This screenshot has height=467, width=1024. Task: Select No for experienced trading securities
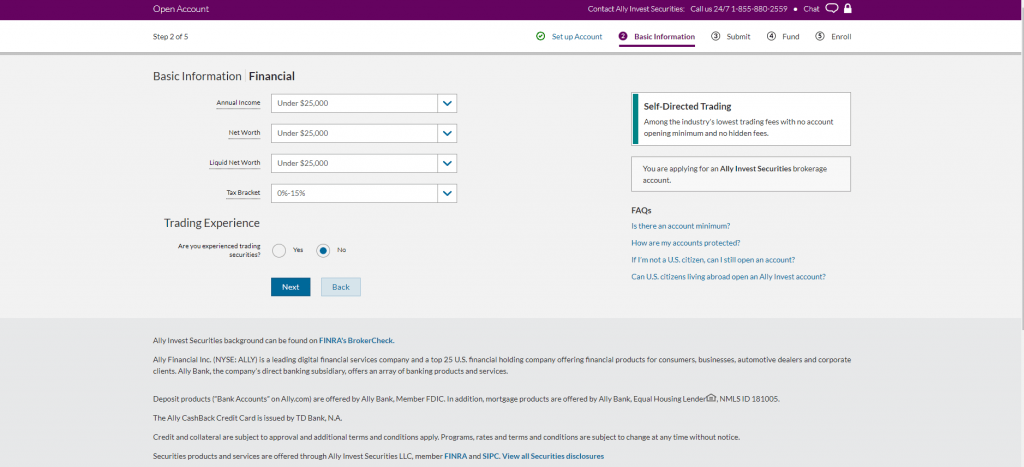[323, 250]
